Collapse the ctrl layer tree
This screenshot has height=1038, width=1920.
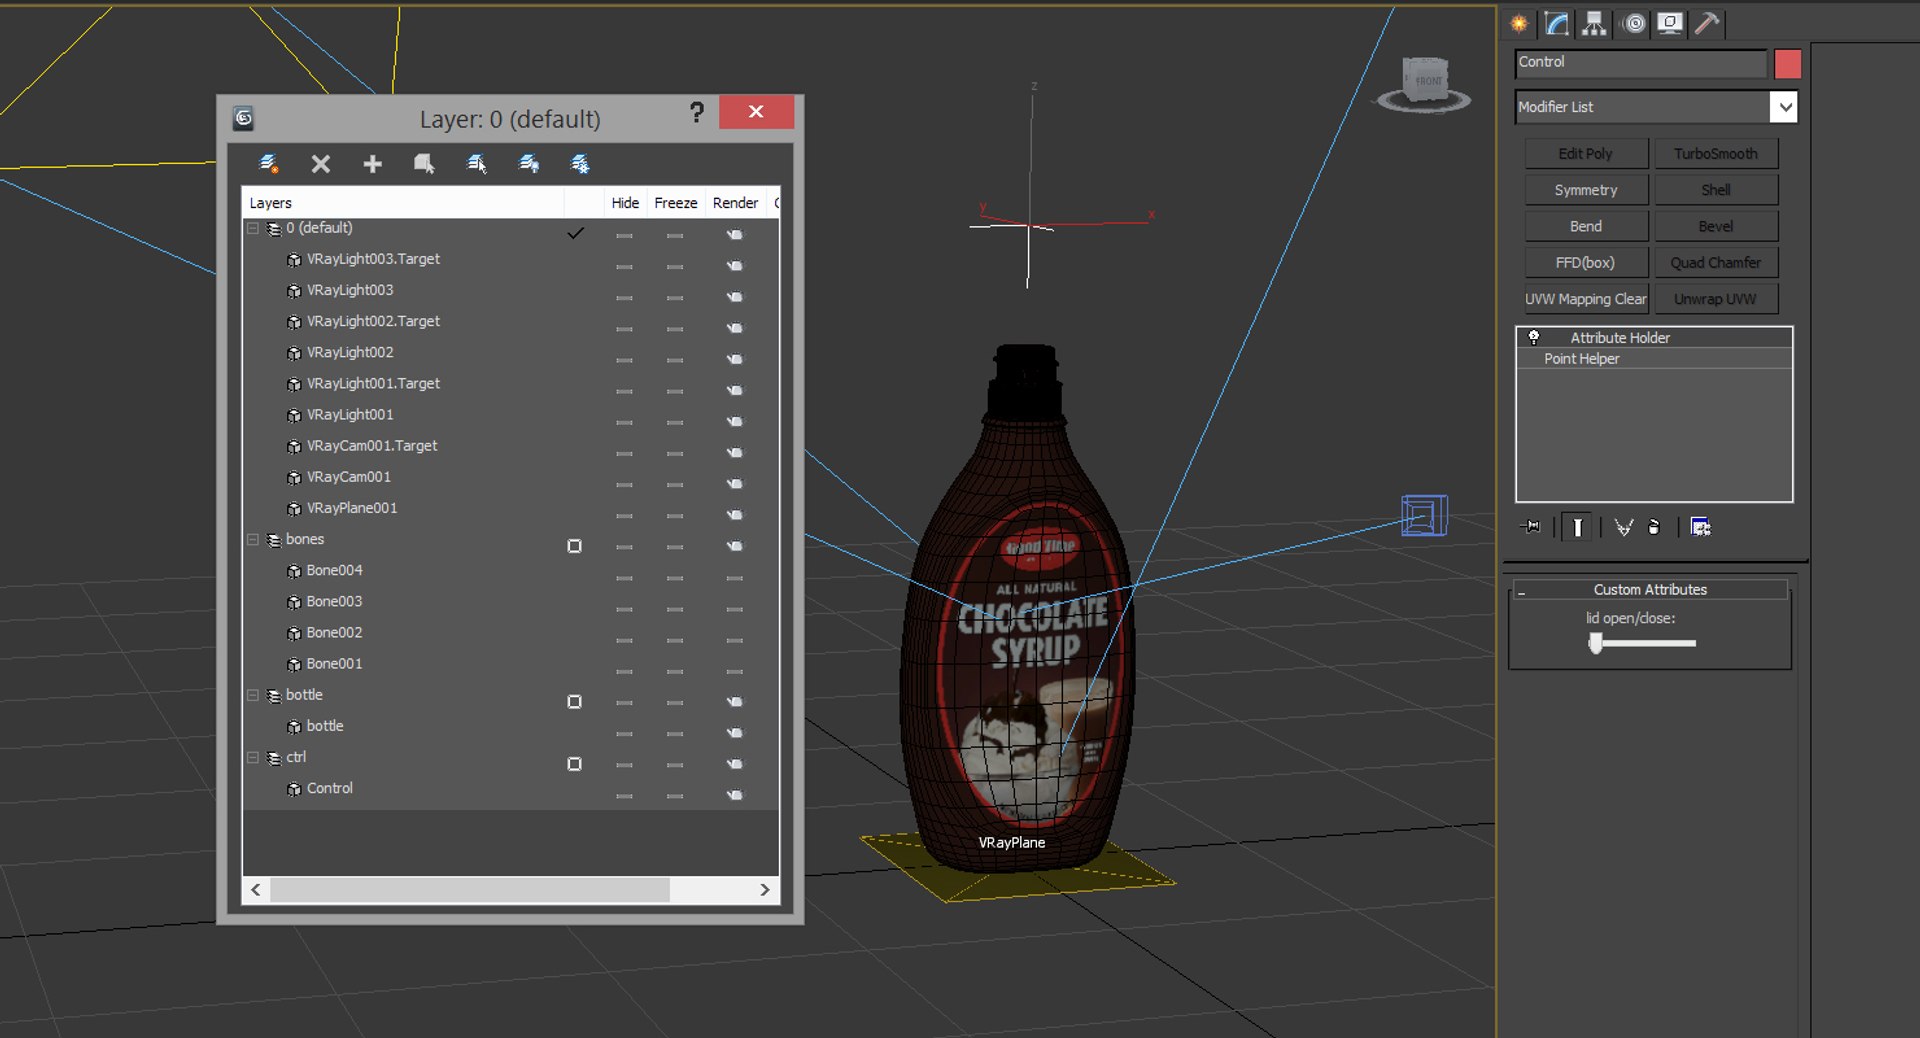point(253,758)
